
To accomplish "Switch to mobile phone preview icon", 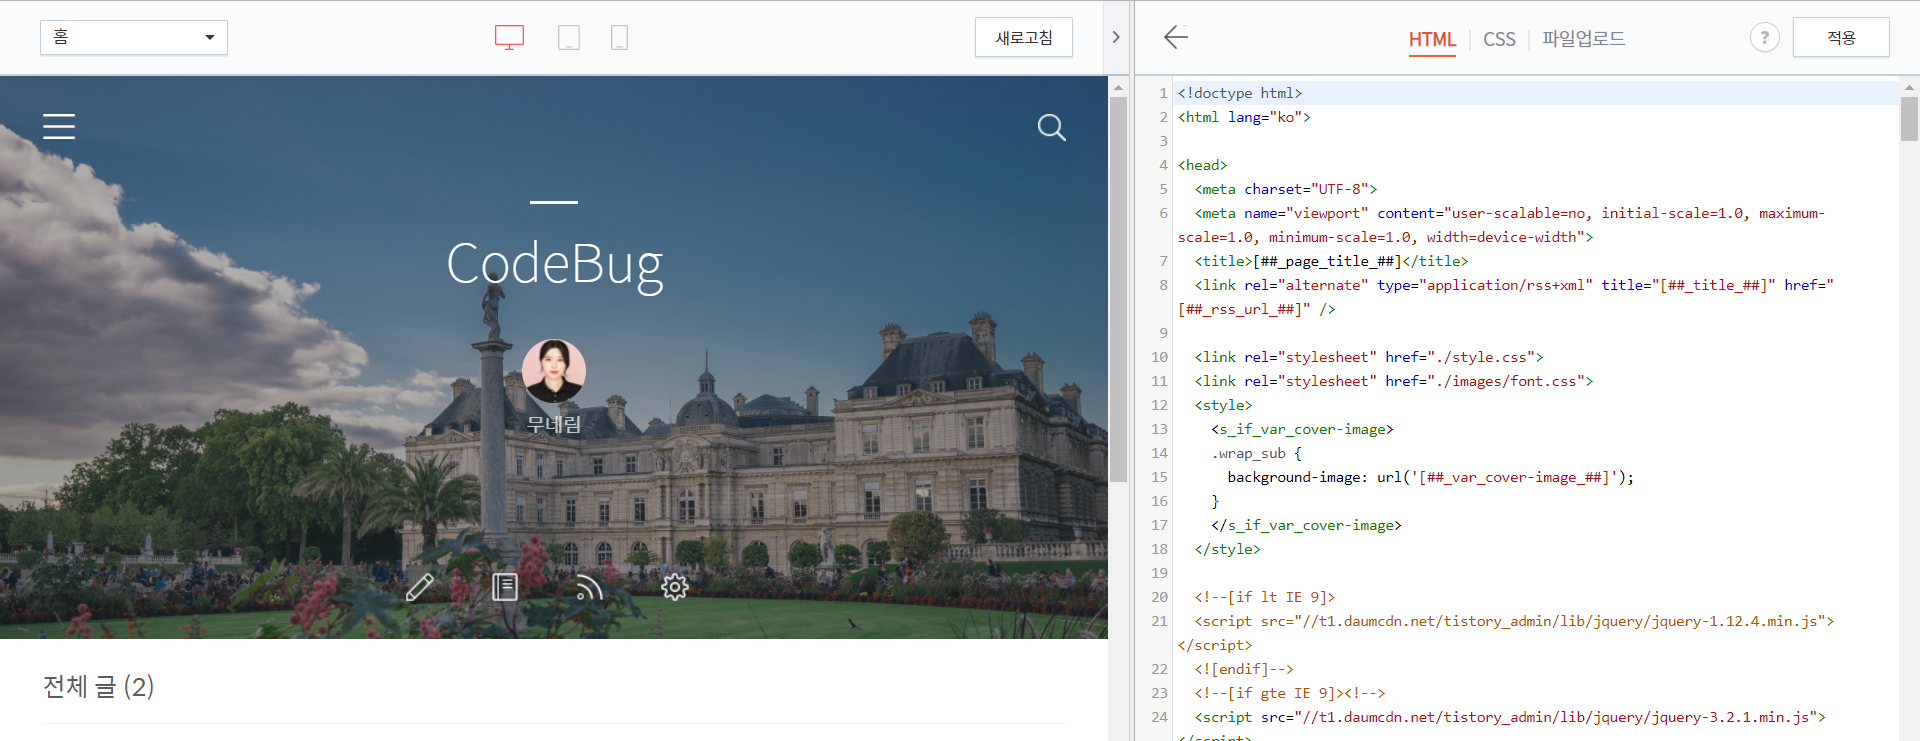I will [x=620, y=38].
